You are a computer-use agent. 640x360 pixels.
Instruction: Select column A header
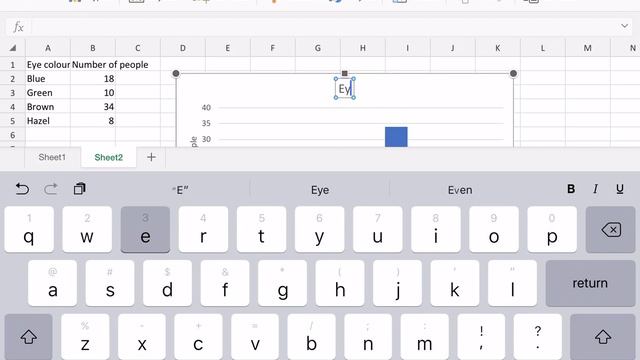coord(48,48)
